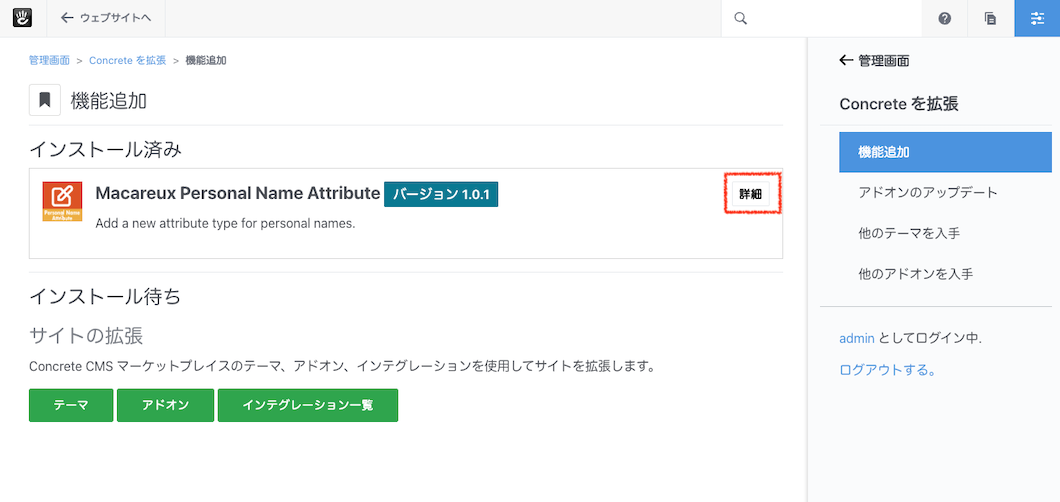Open アドオンのアップデート sidebar item
The height and width of the screenshot is (502, 1060).
(928, 193)
